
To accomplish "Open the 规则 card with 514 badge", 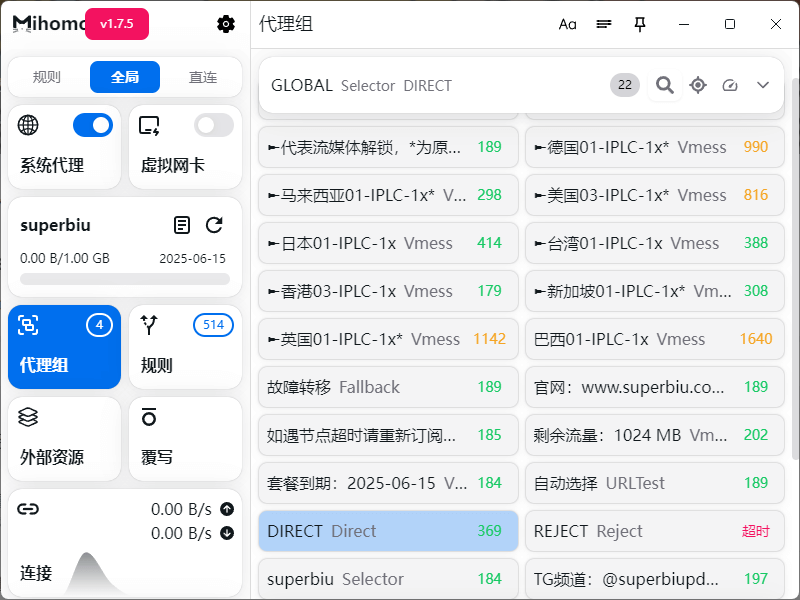I will click(185, 346).
